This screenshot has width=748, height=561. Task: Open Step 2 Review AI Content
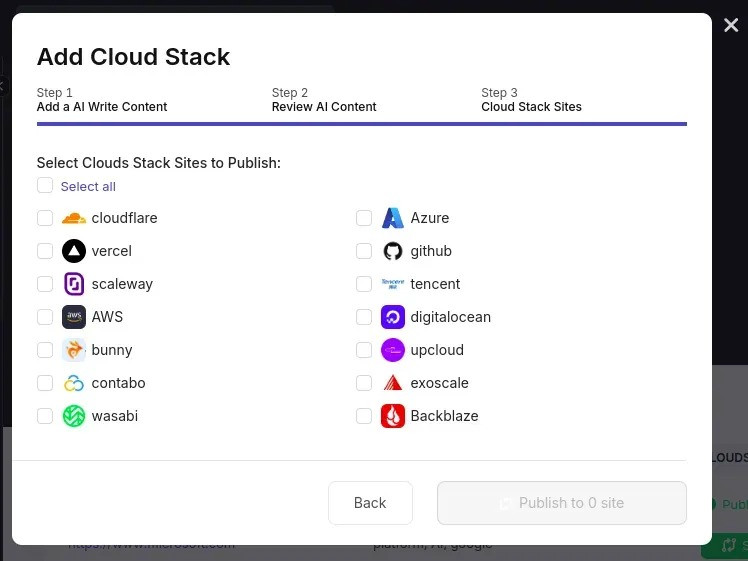[x=324, y=100]
